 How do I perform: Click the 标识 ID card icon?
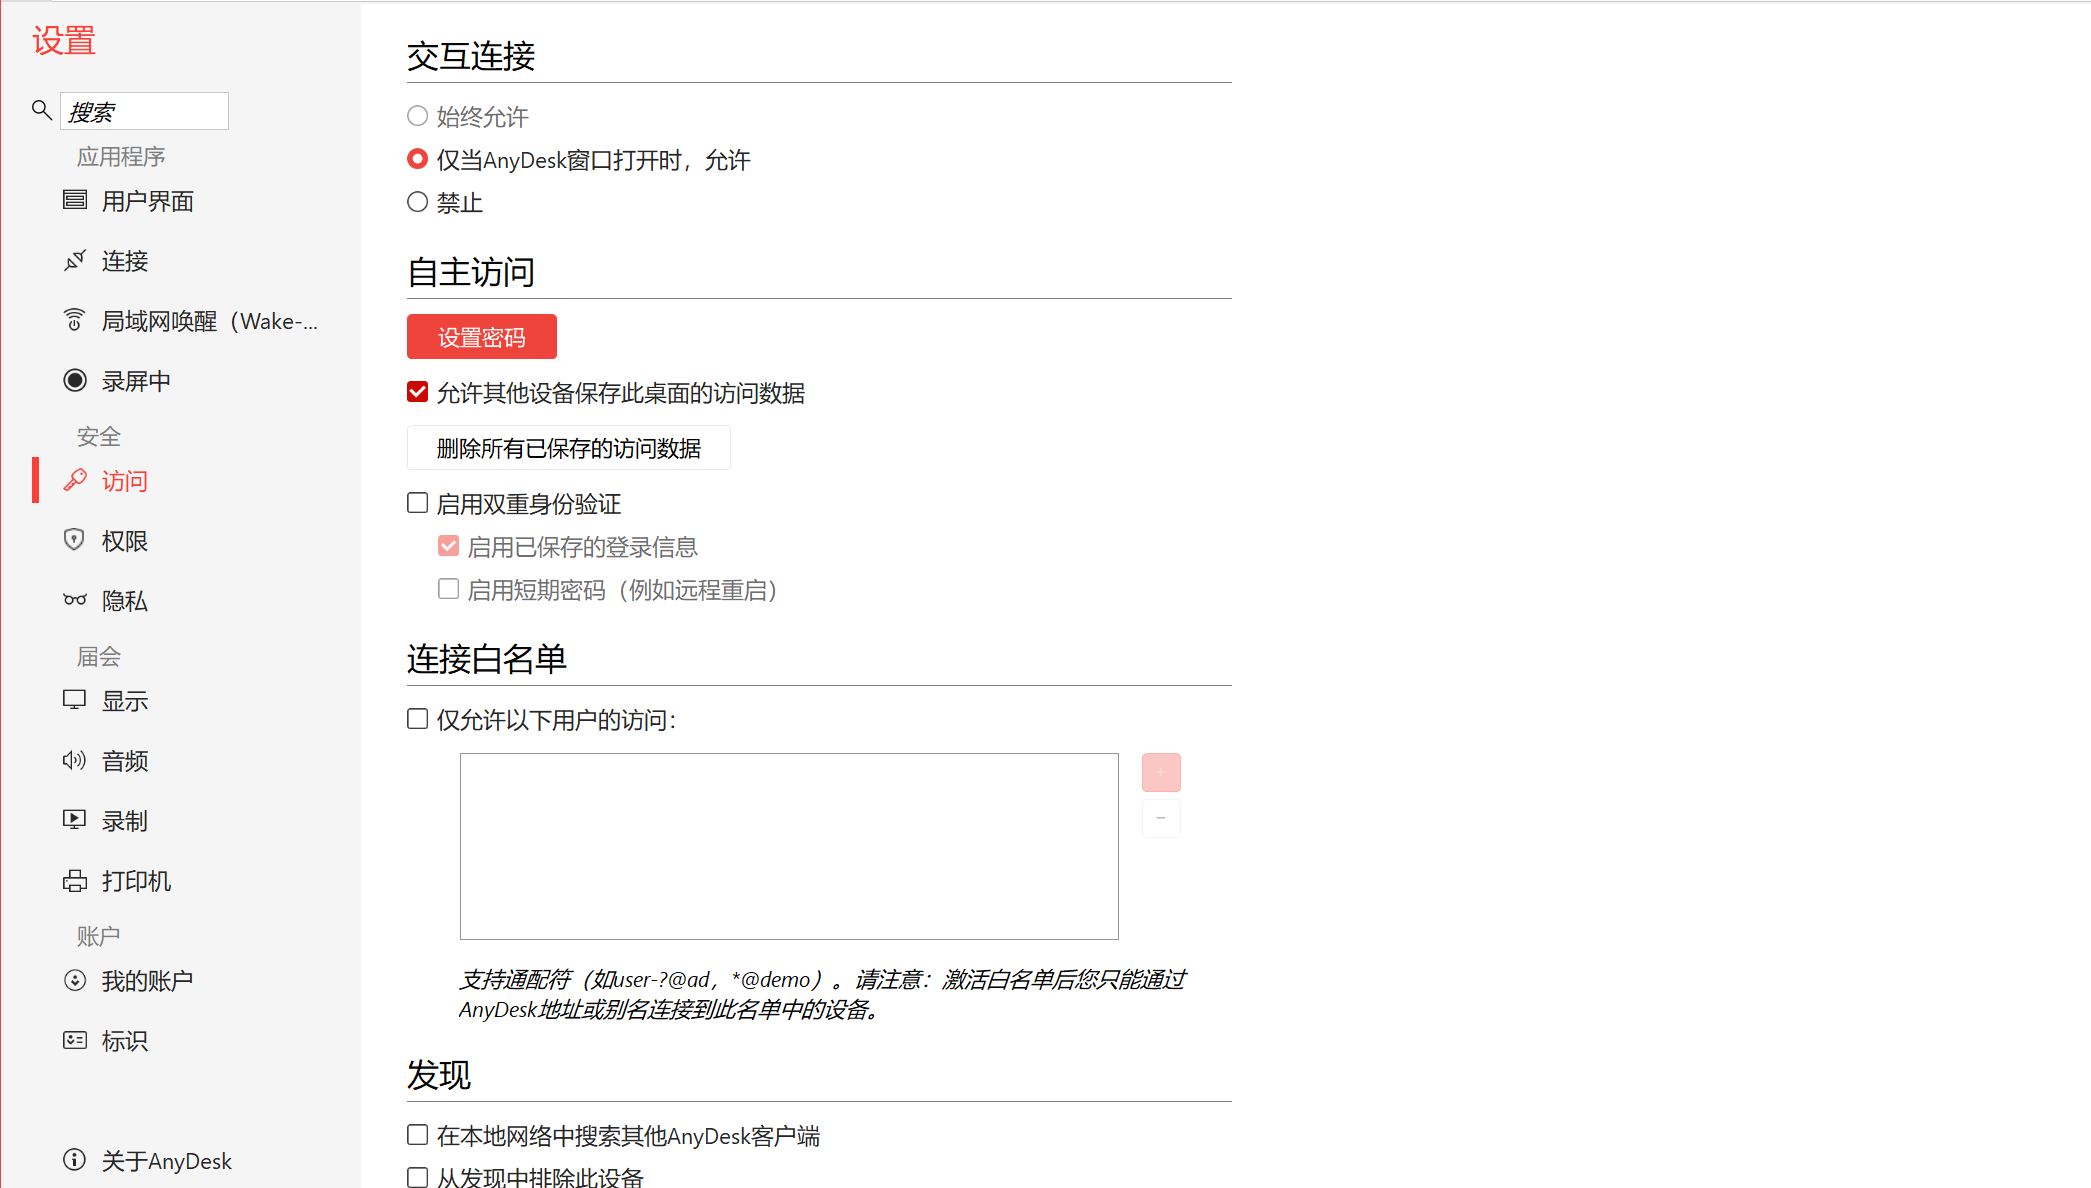pyautogui.click(x=75, y=1040)
